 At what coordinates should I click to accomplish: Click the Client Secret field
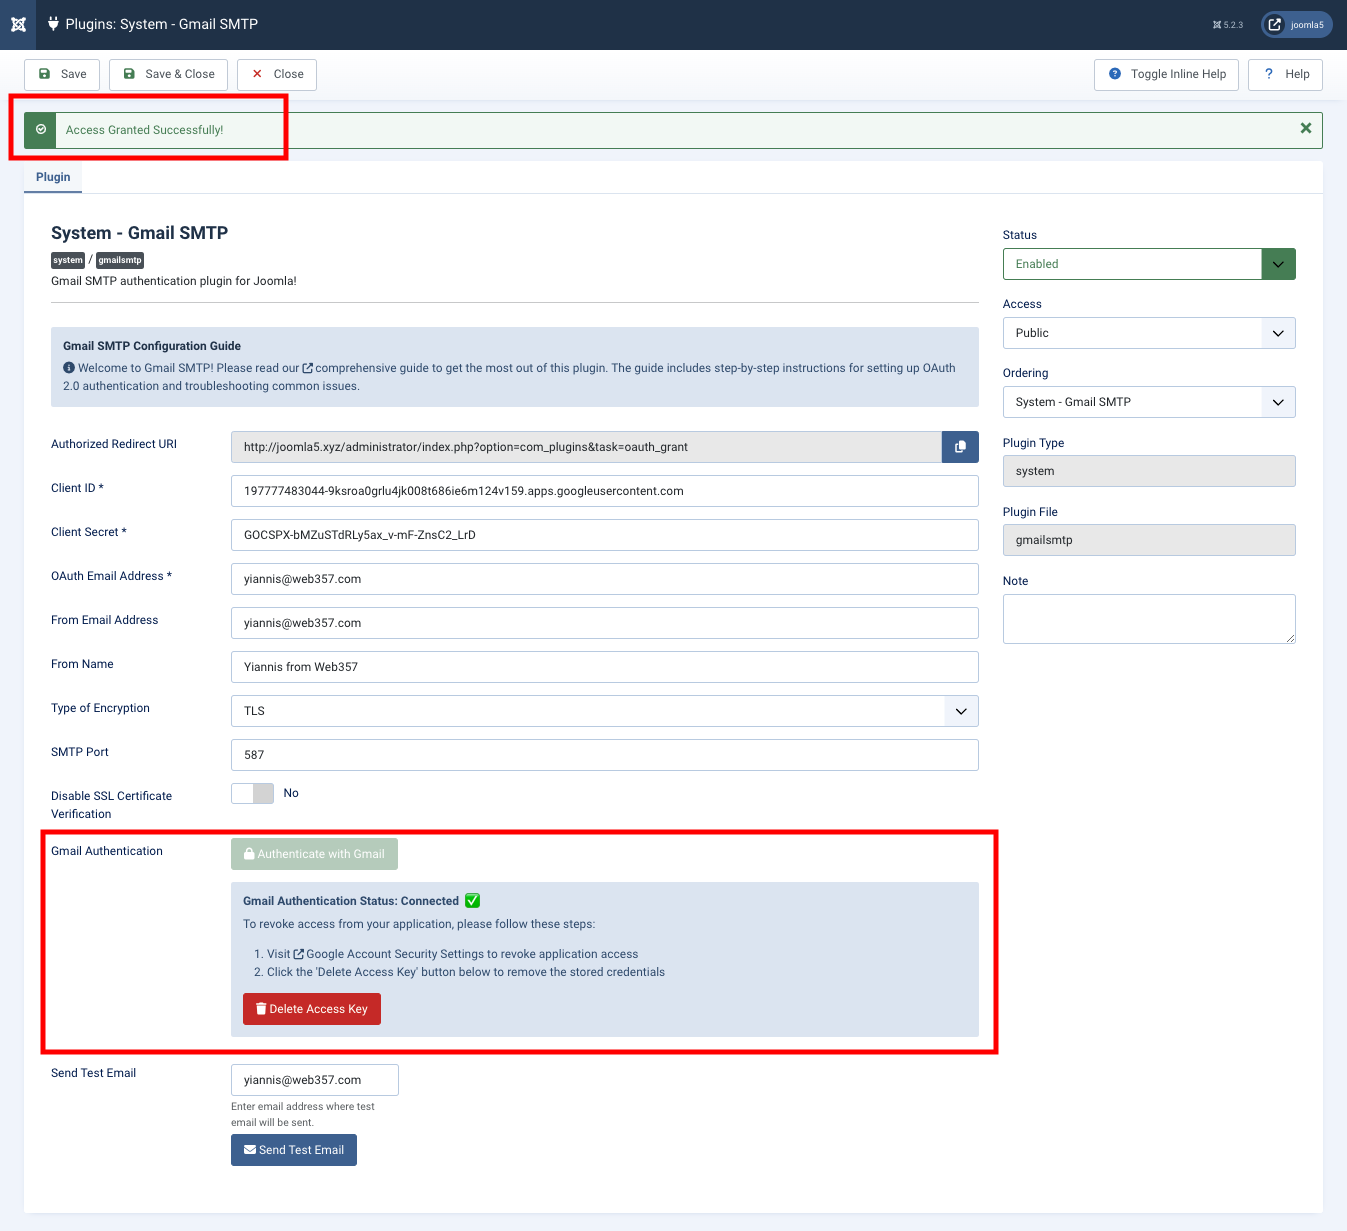coord(604,535)
